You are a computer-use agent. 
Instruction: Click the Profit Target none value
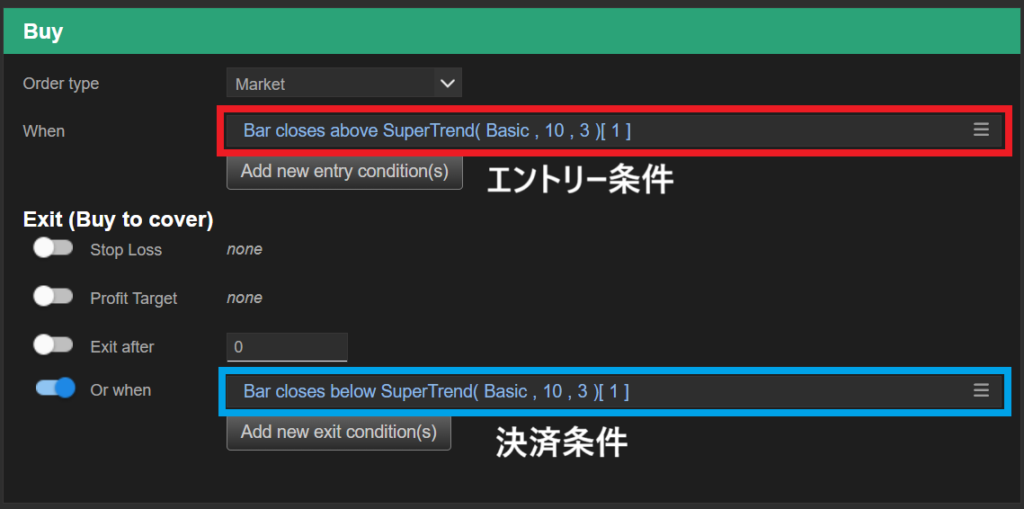click(244, 298)
